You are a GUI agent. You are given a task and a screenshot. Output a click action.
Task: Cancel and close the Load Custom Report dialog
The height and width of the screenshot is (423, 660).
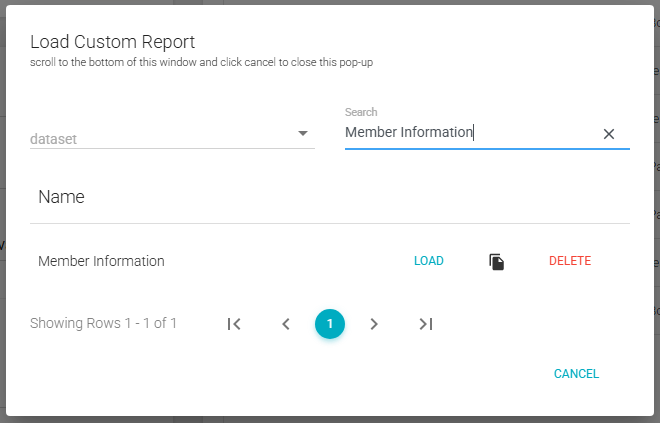coord(576,374)
